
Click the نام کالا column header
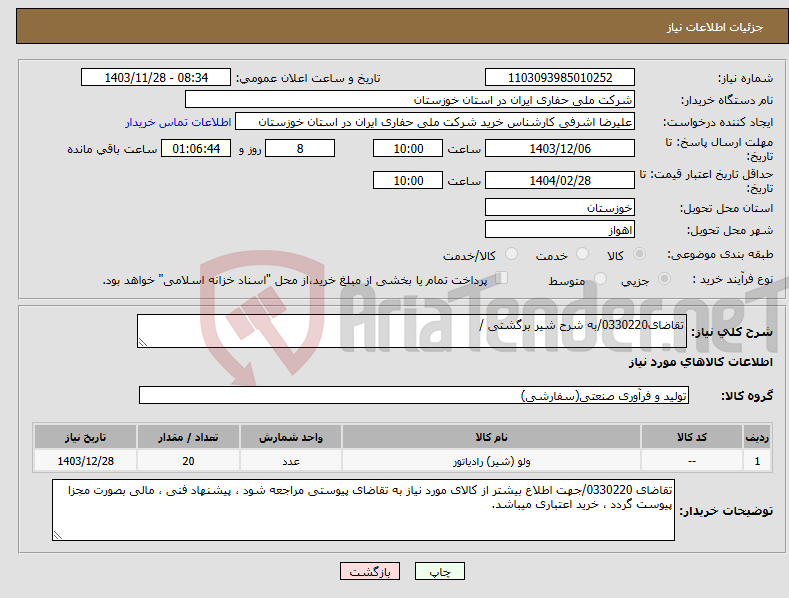click(491, 437)
